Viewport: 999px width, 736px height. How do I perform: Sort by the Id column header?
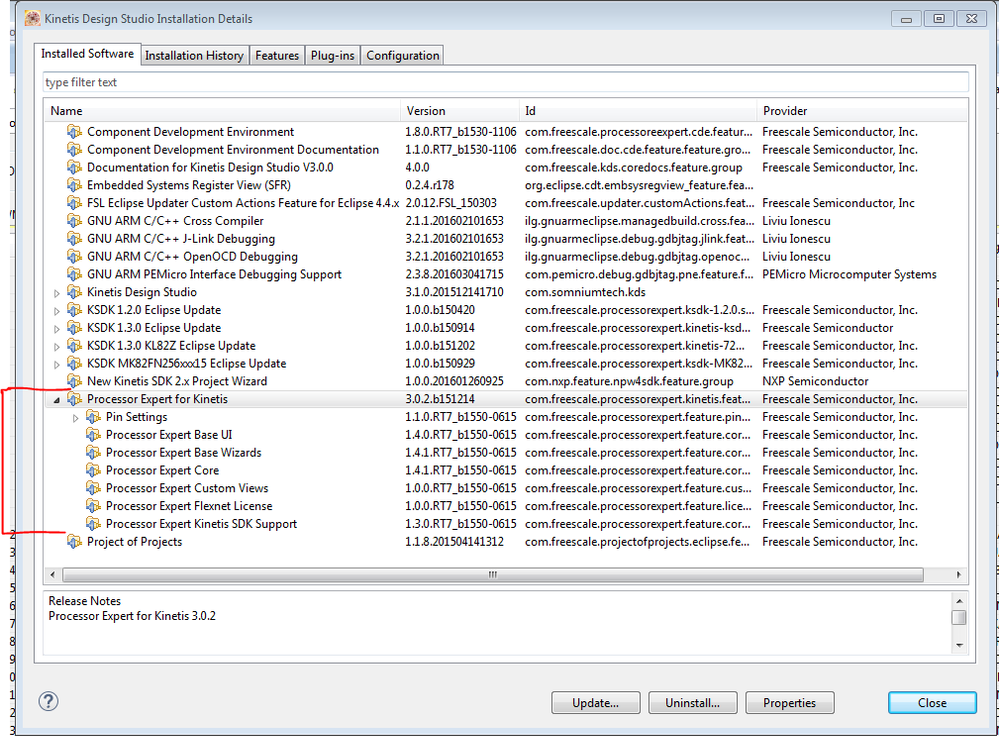coord(638,111)
